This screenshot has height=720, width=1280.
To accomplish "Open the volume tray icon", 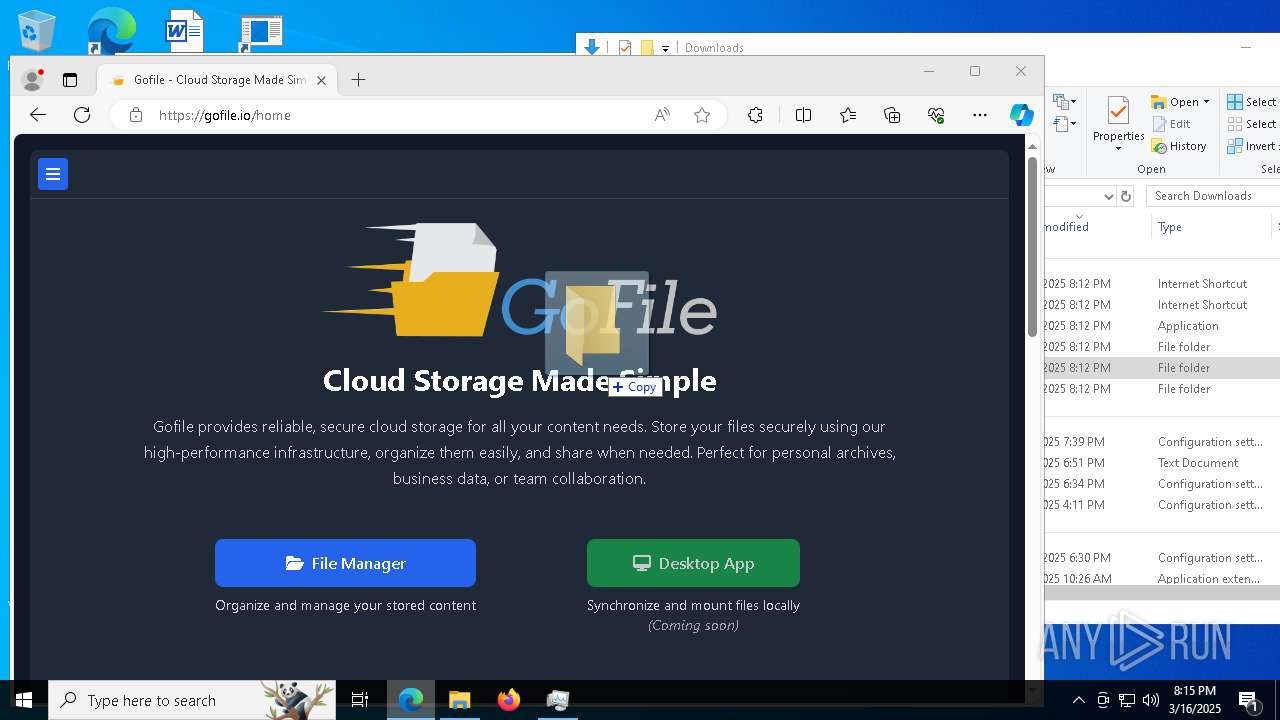I will click(x=1151, y=700).
